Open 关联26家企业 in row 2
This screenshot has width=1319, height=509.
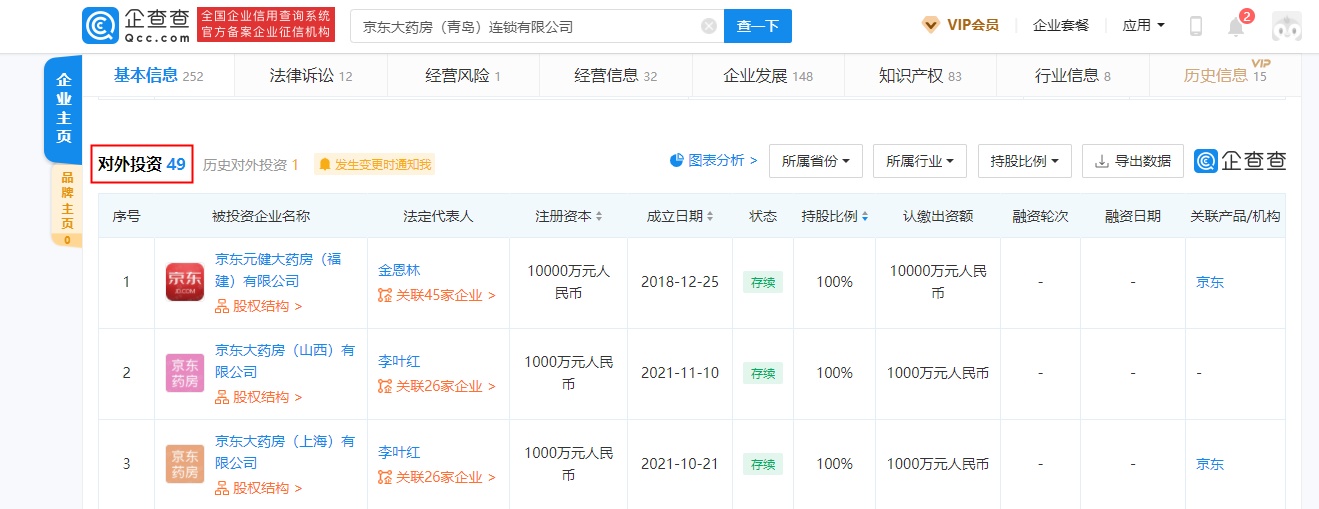437,386
